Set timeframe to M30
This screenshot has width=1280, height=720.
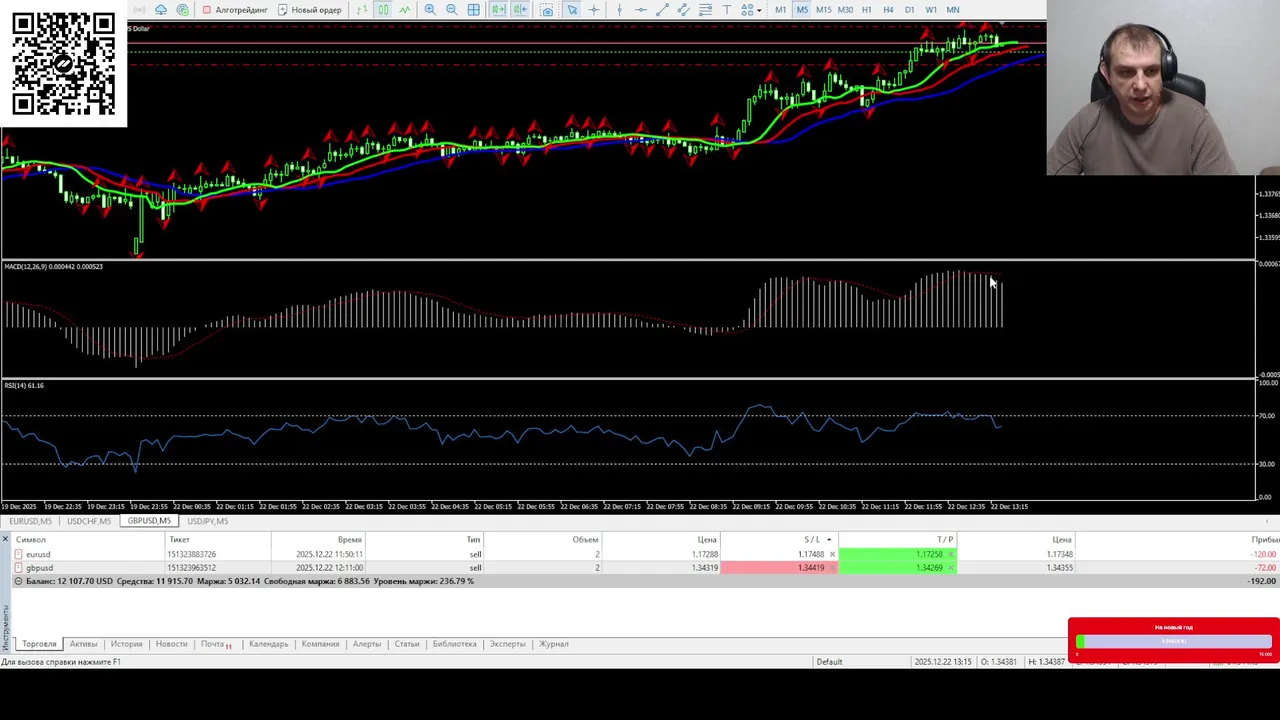(845, 9)
